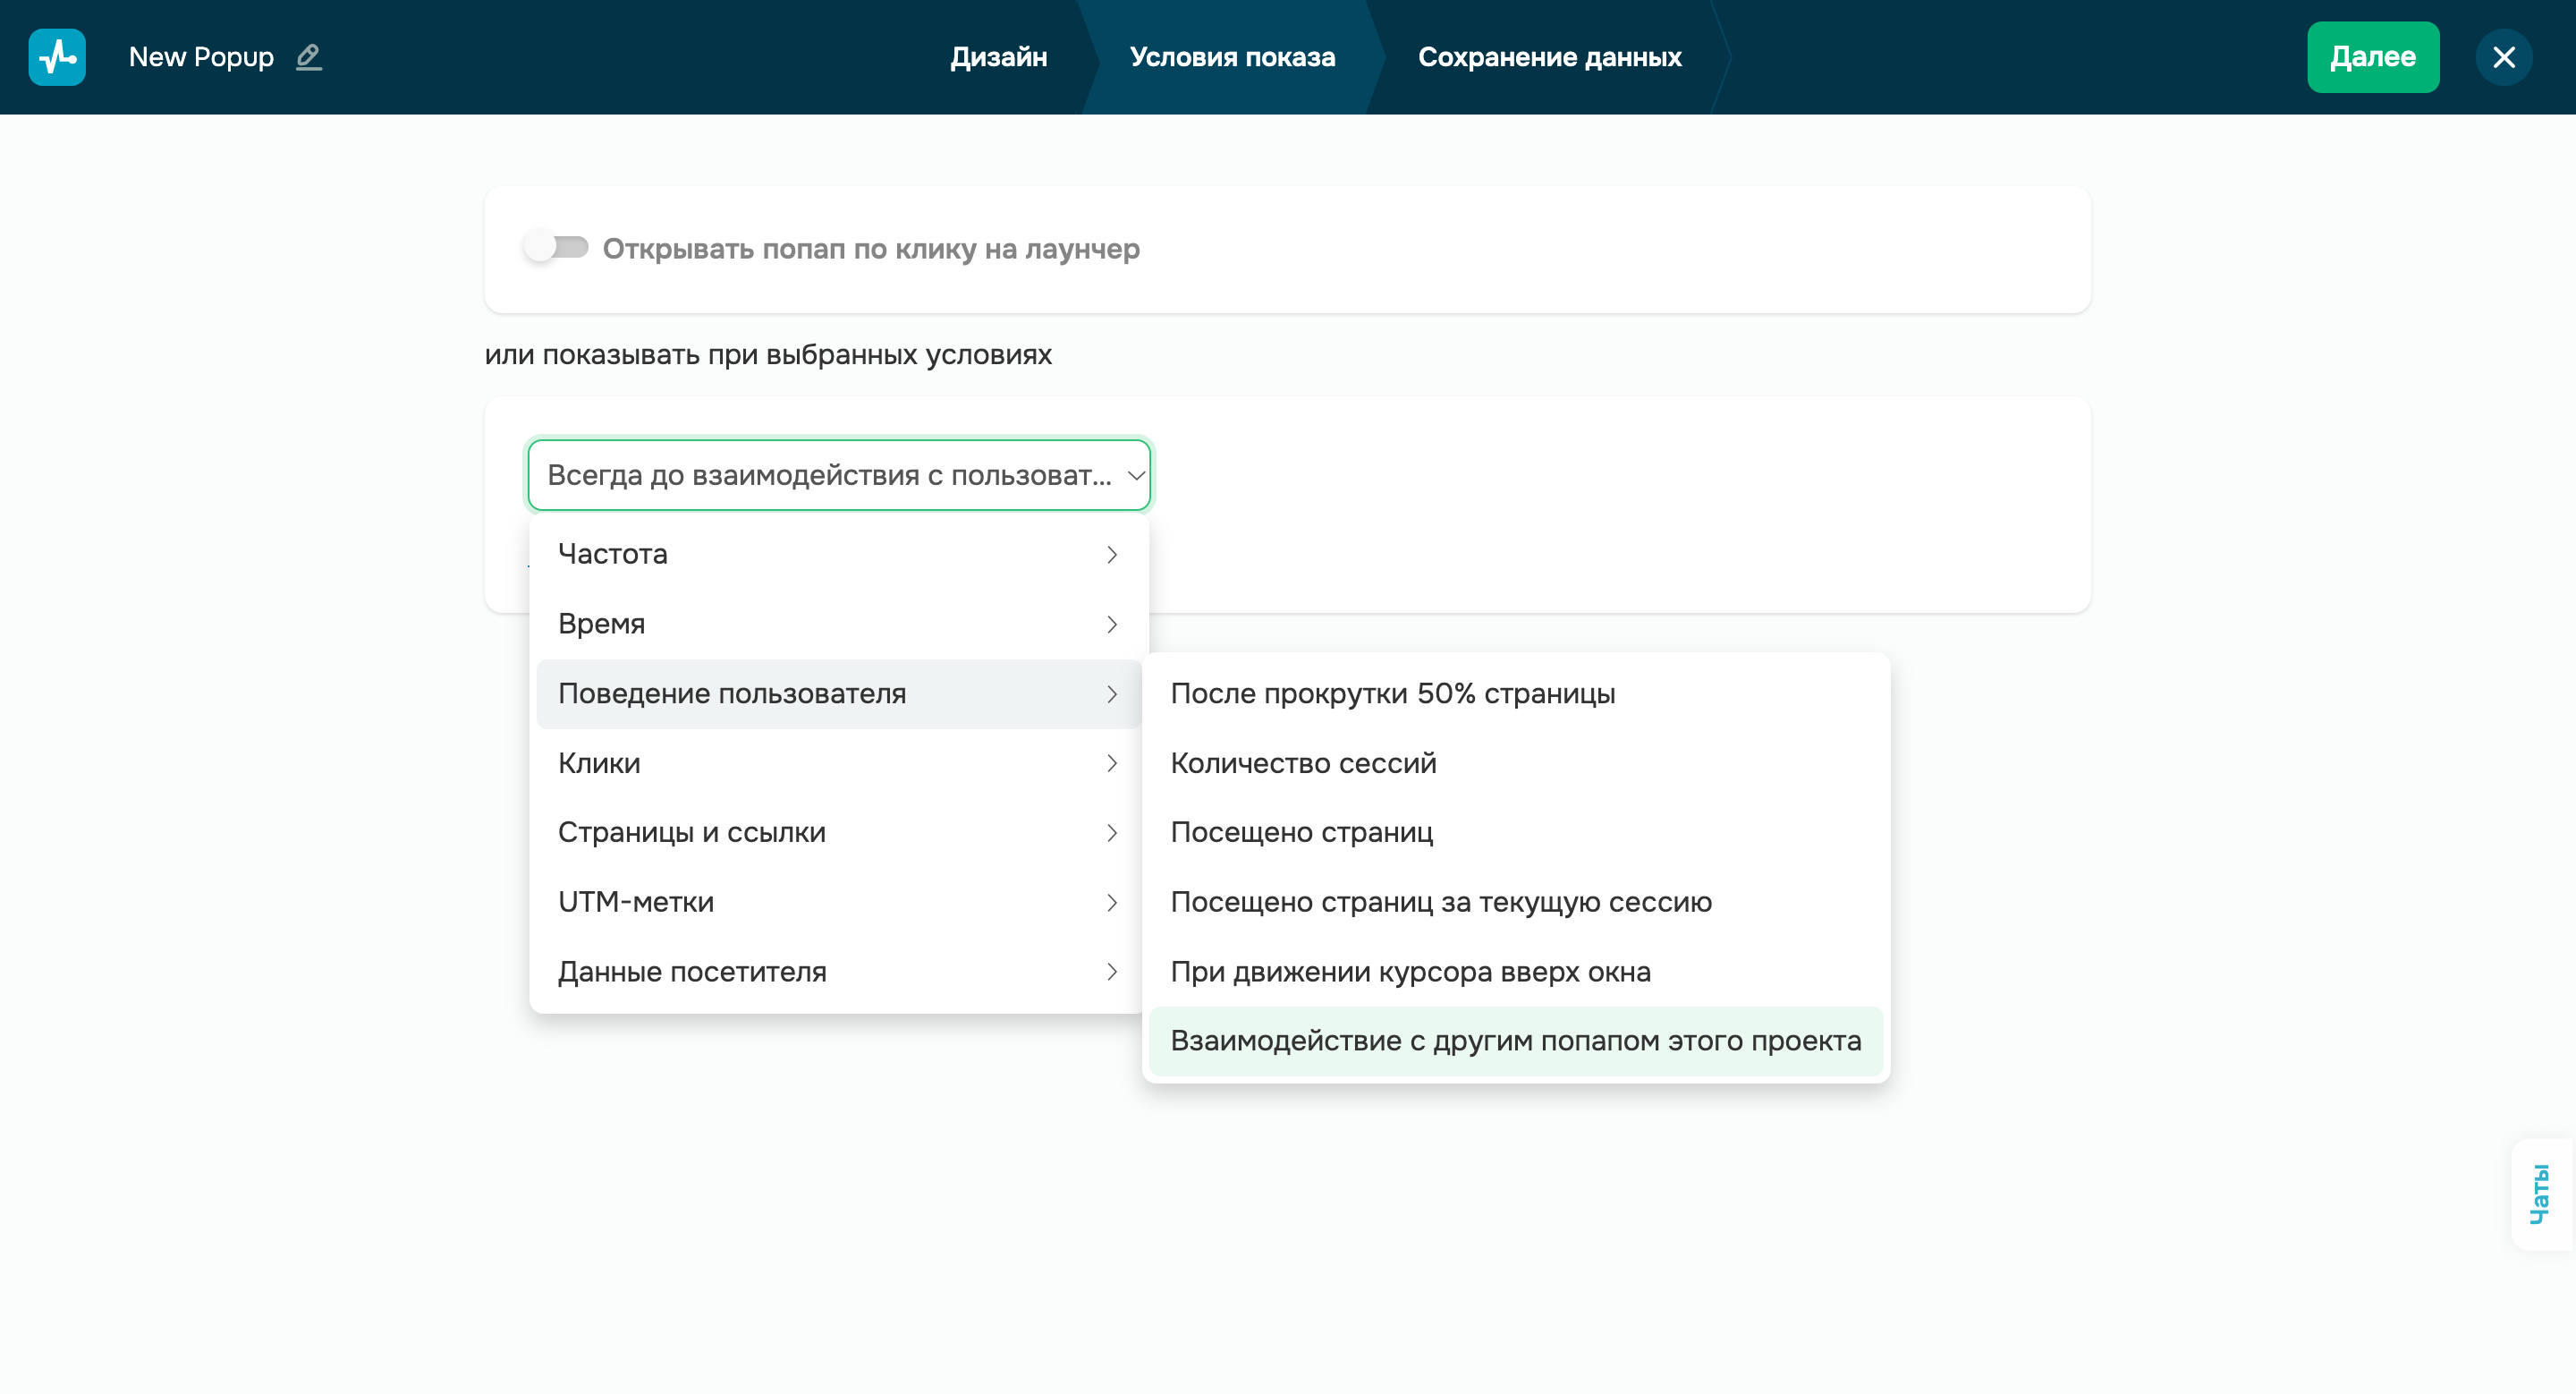Click the pulse logo icon

[57, 57]
